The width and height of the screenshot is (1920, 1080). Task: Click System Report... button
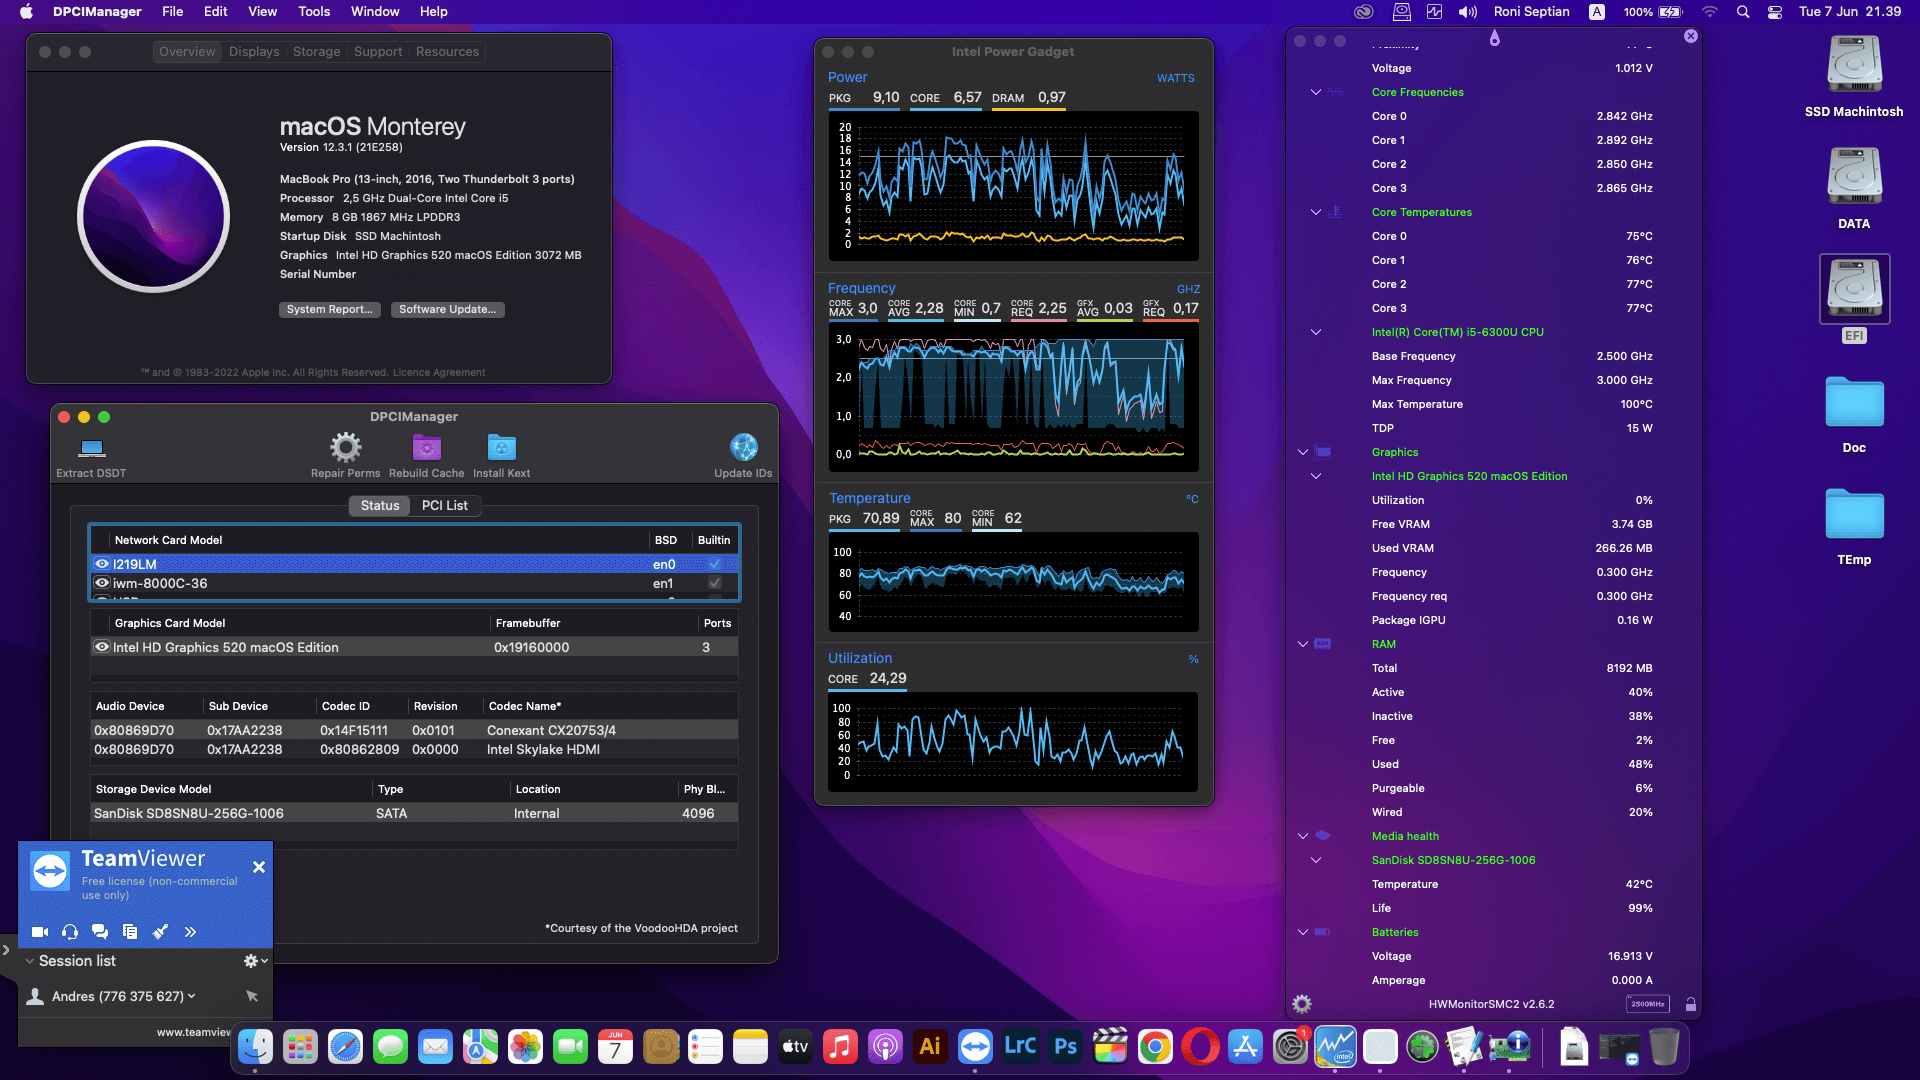pyautogui.click(x=329, y=310)
